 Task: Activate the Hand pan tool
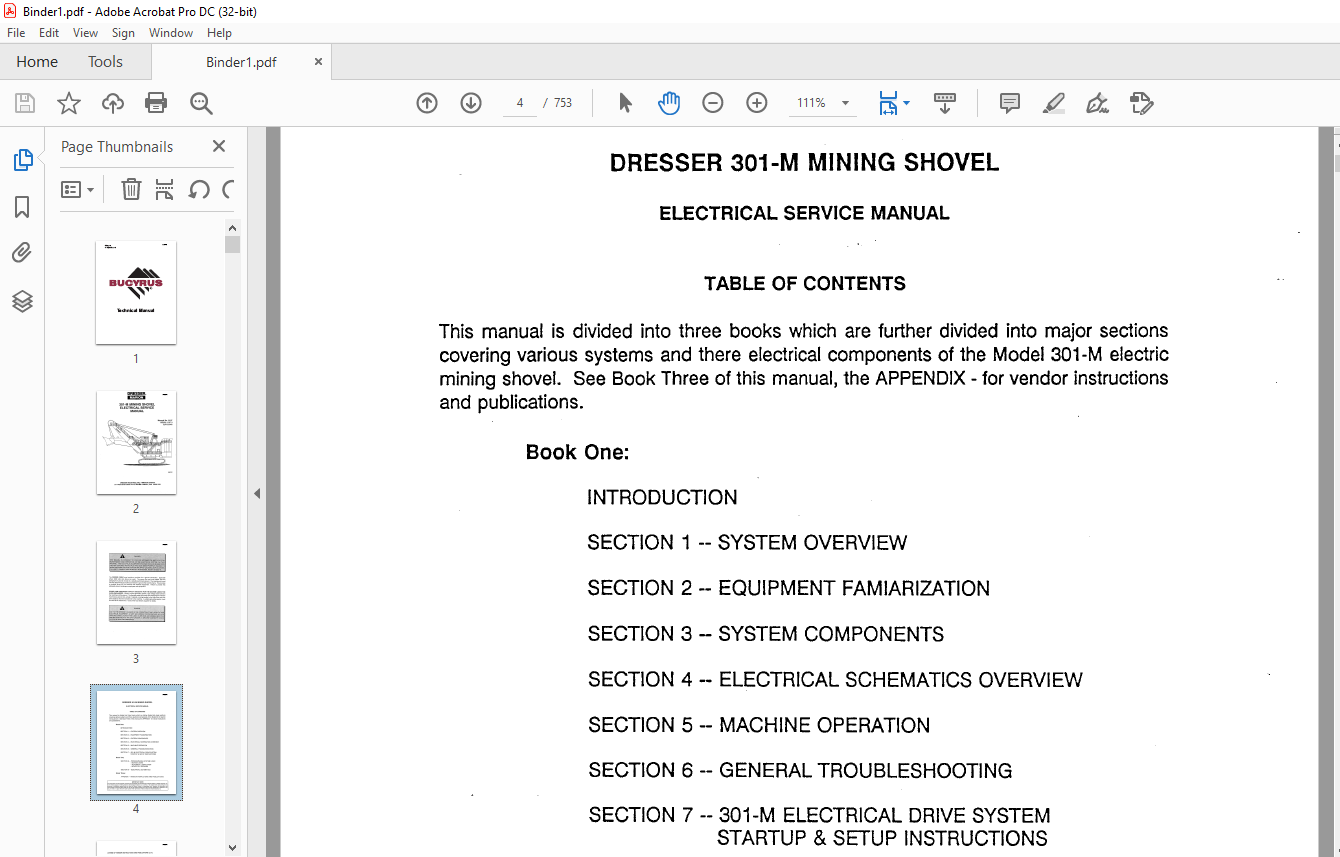[669, 103]
